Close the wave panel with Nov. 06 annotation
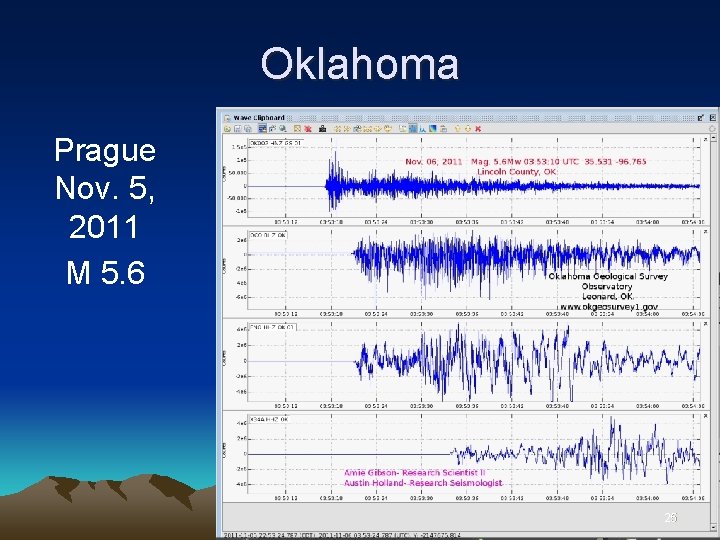 point(705,139)
